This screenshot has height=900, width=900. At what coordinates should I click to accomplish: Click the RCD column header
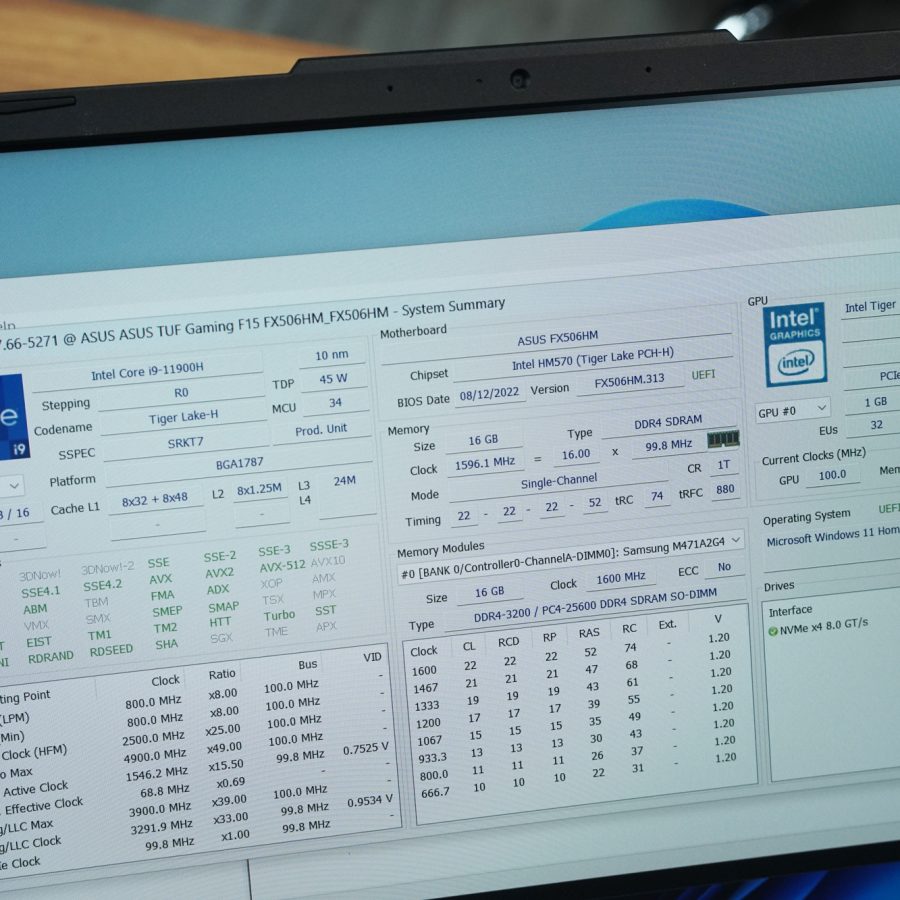click(x=509, y=642)
